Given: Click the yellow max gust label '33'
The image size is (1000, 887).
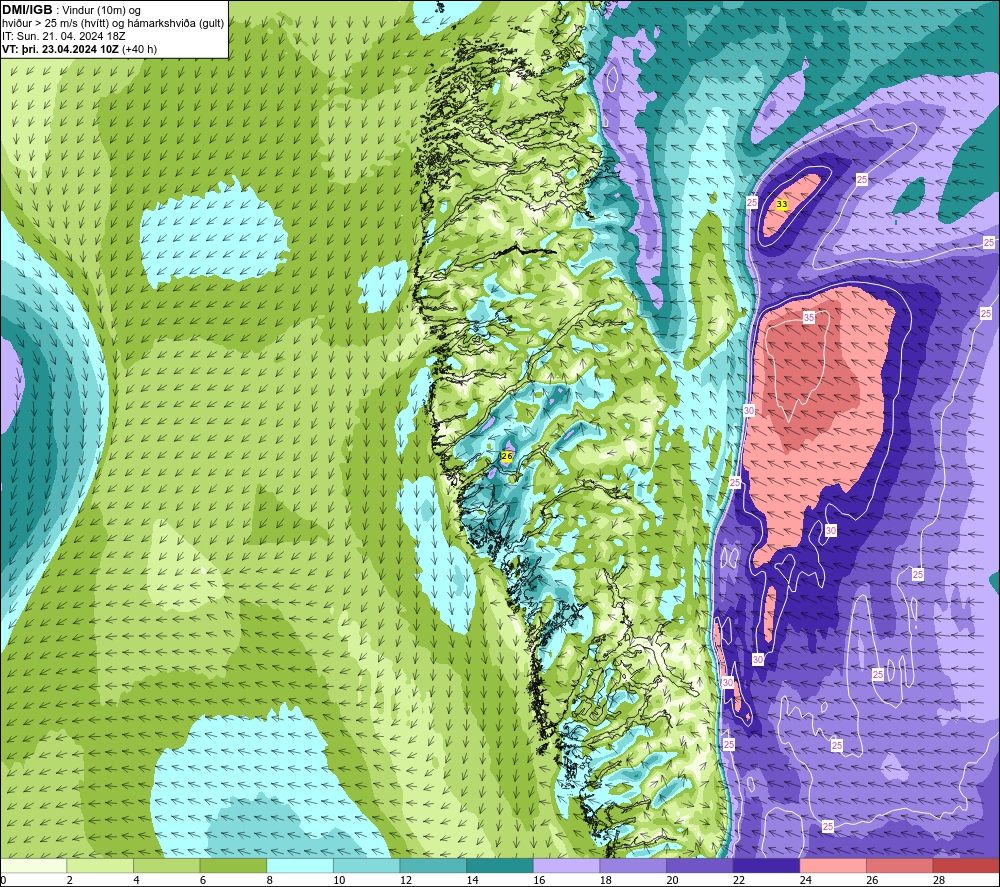Looking at the screenshot, I should (782, 204).
